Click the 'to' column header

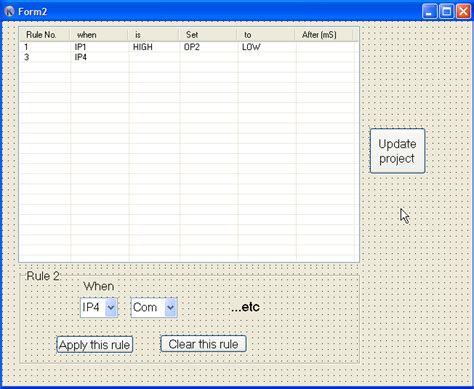[x=266, y=35]
